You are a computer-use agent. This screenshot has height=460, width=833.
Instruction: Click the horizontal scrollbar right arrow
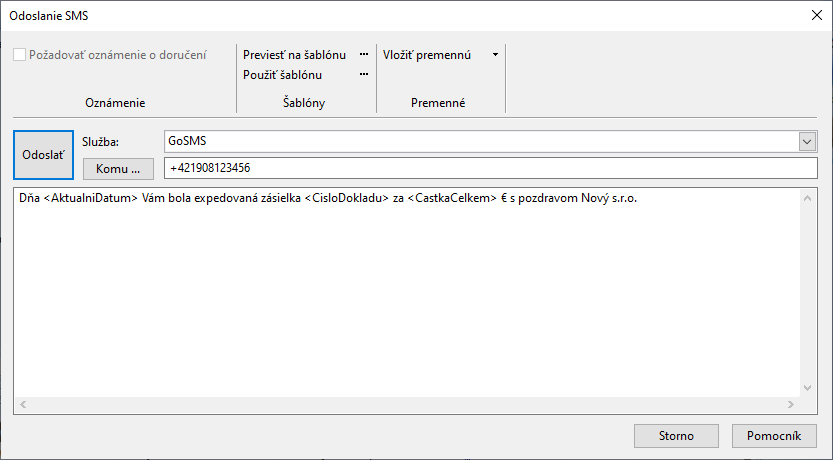tap(790, 404)
